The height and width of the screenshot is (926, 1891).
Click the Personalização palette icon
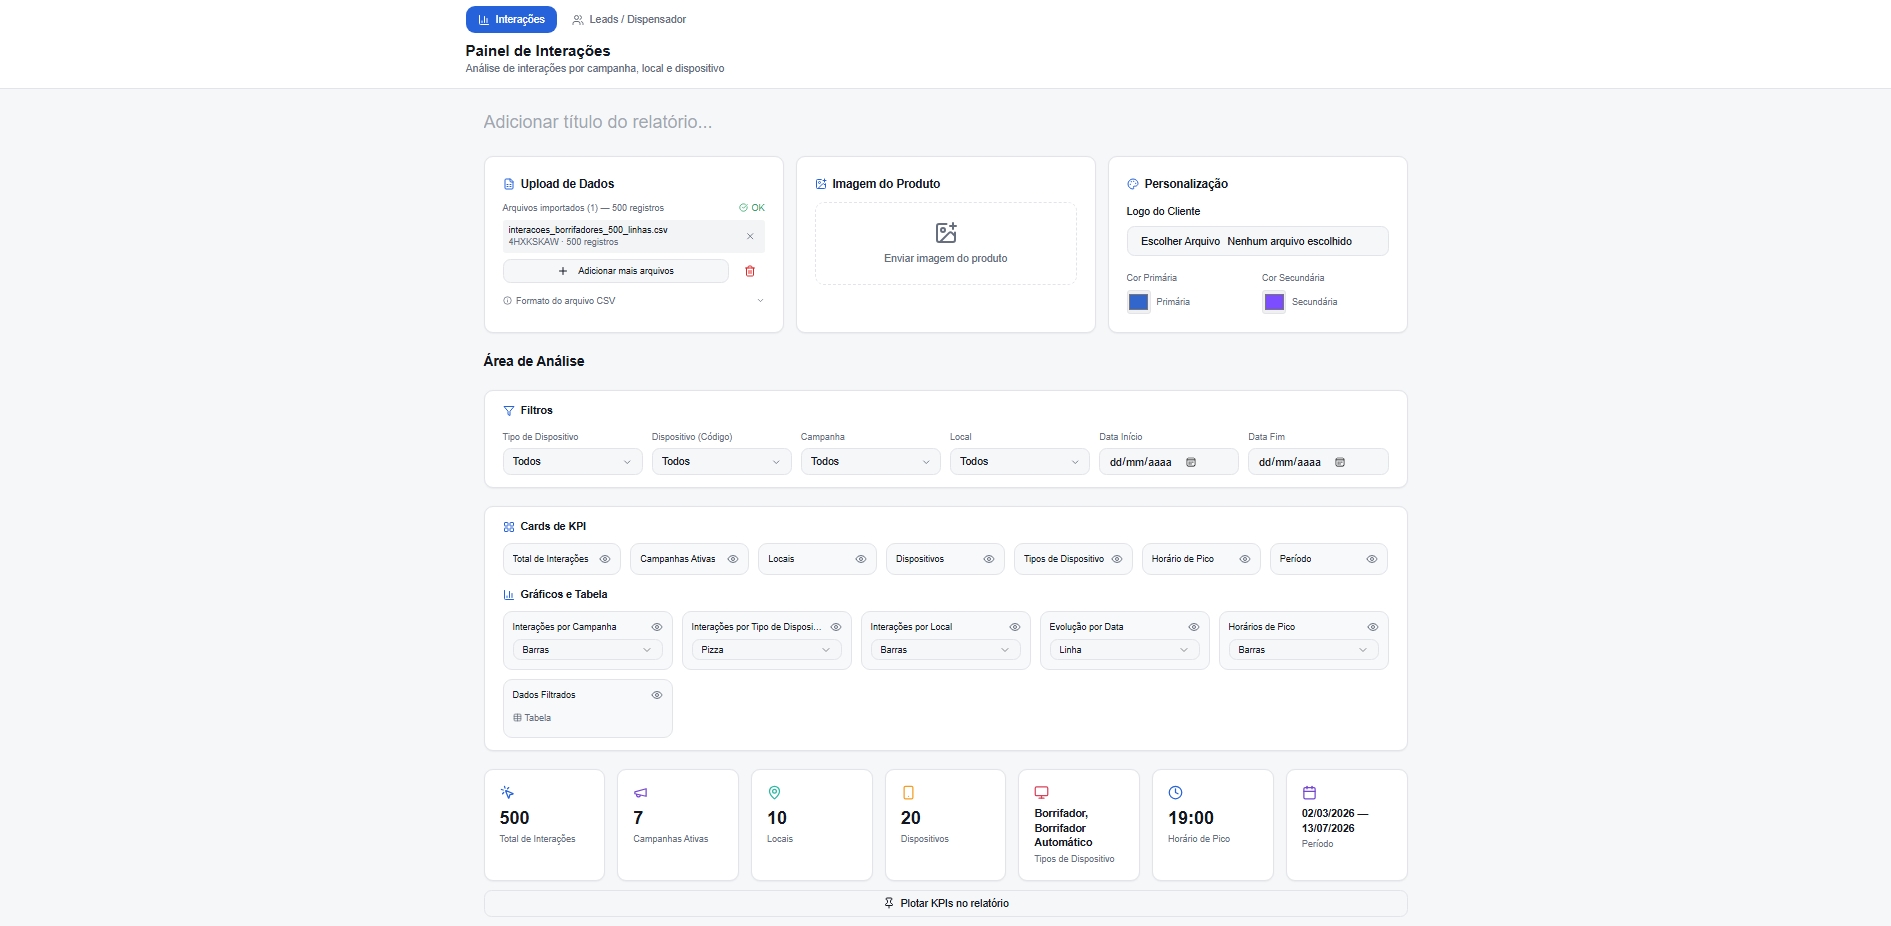pos(1133,184)
